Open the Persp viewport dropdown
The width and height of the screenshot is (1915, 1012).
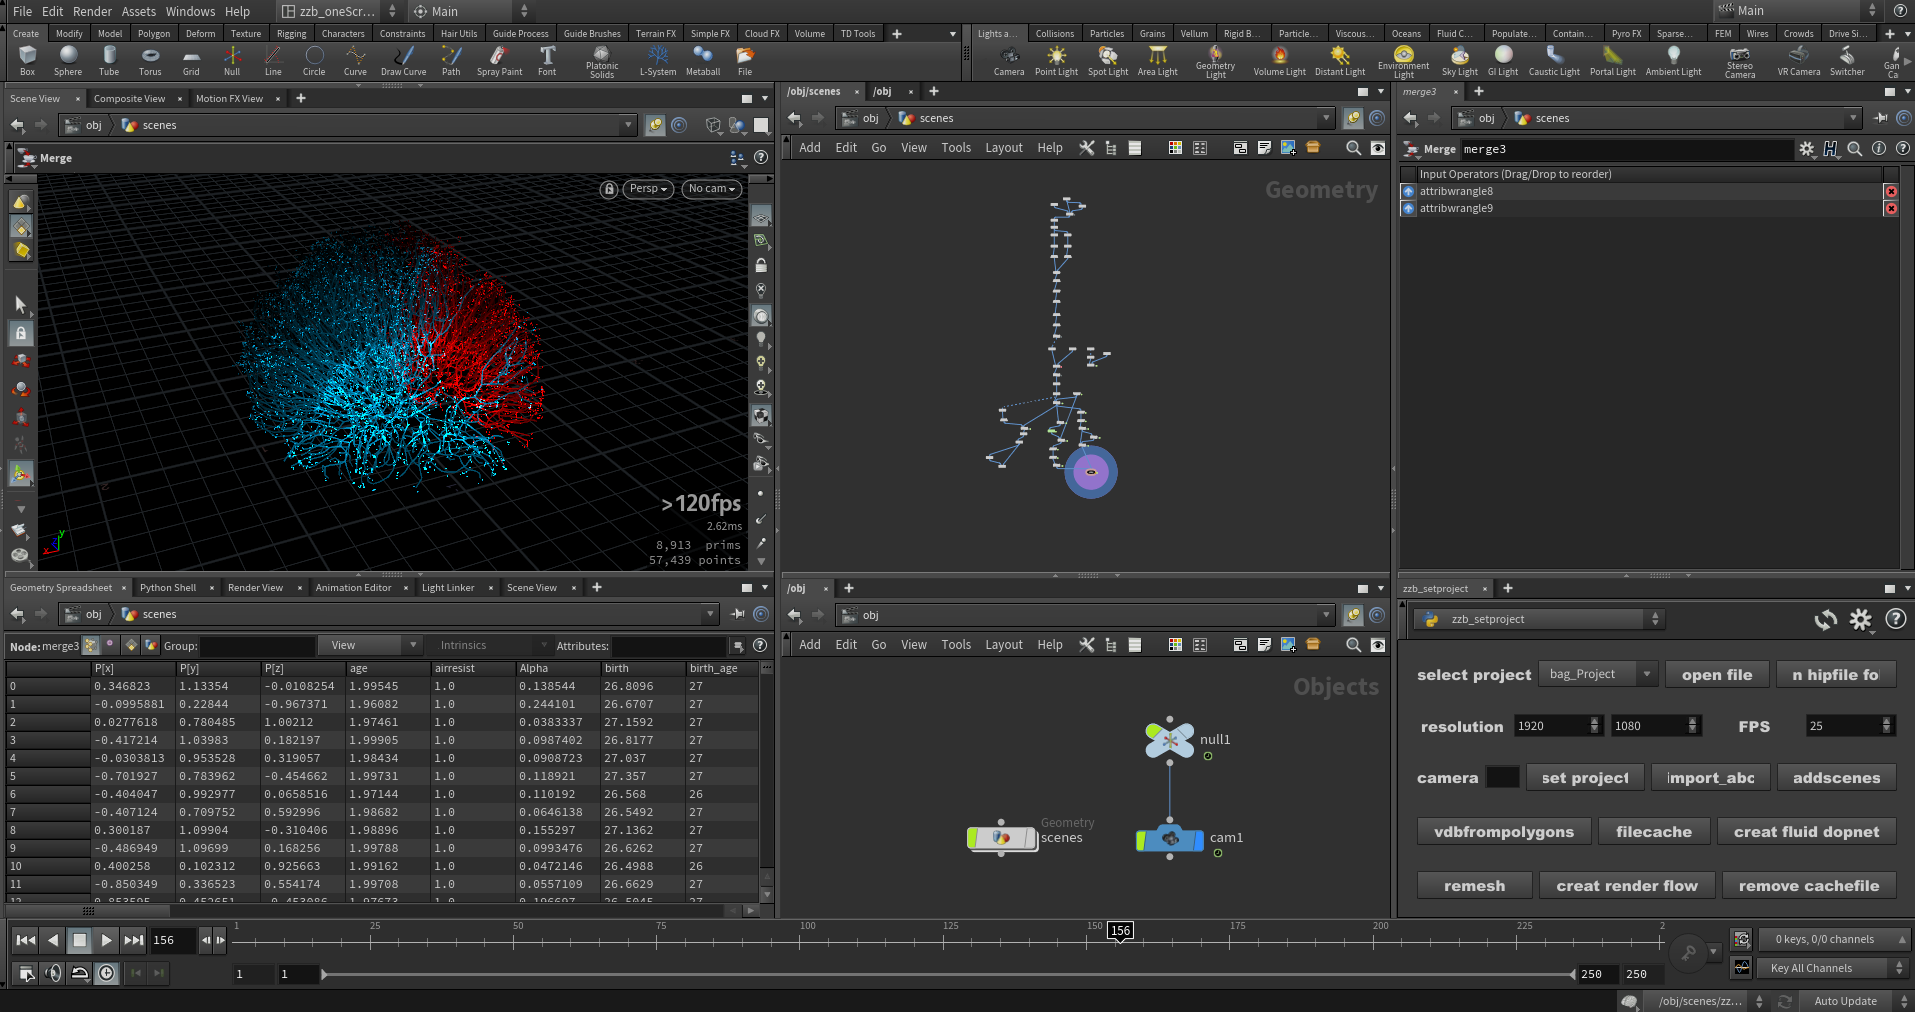[x=648, y=188]
